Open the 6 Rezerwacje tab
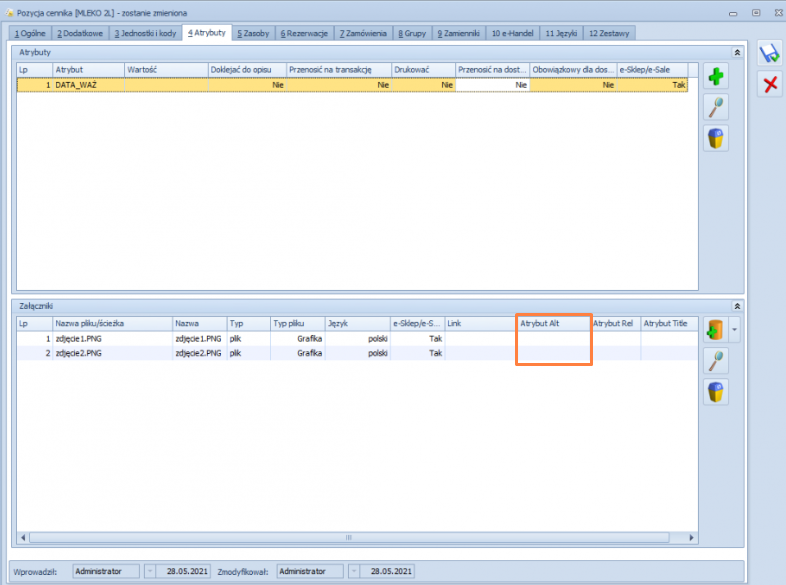This screenshot has width=786, height=585. (x=304, y=34)
